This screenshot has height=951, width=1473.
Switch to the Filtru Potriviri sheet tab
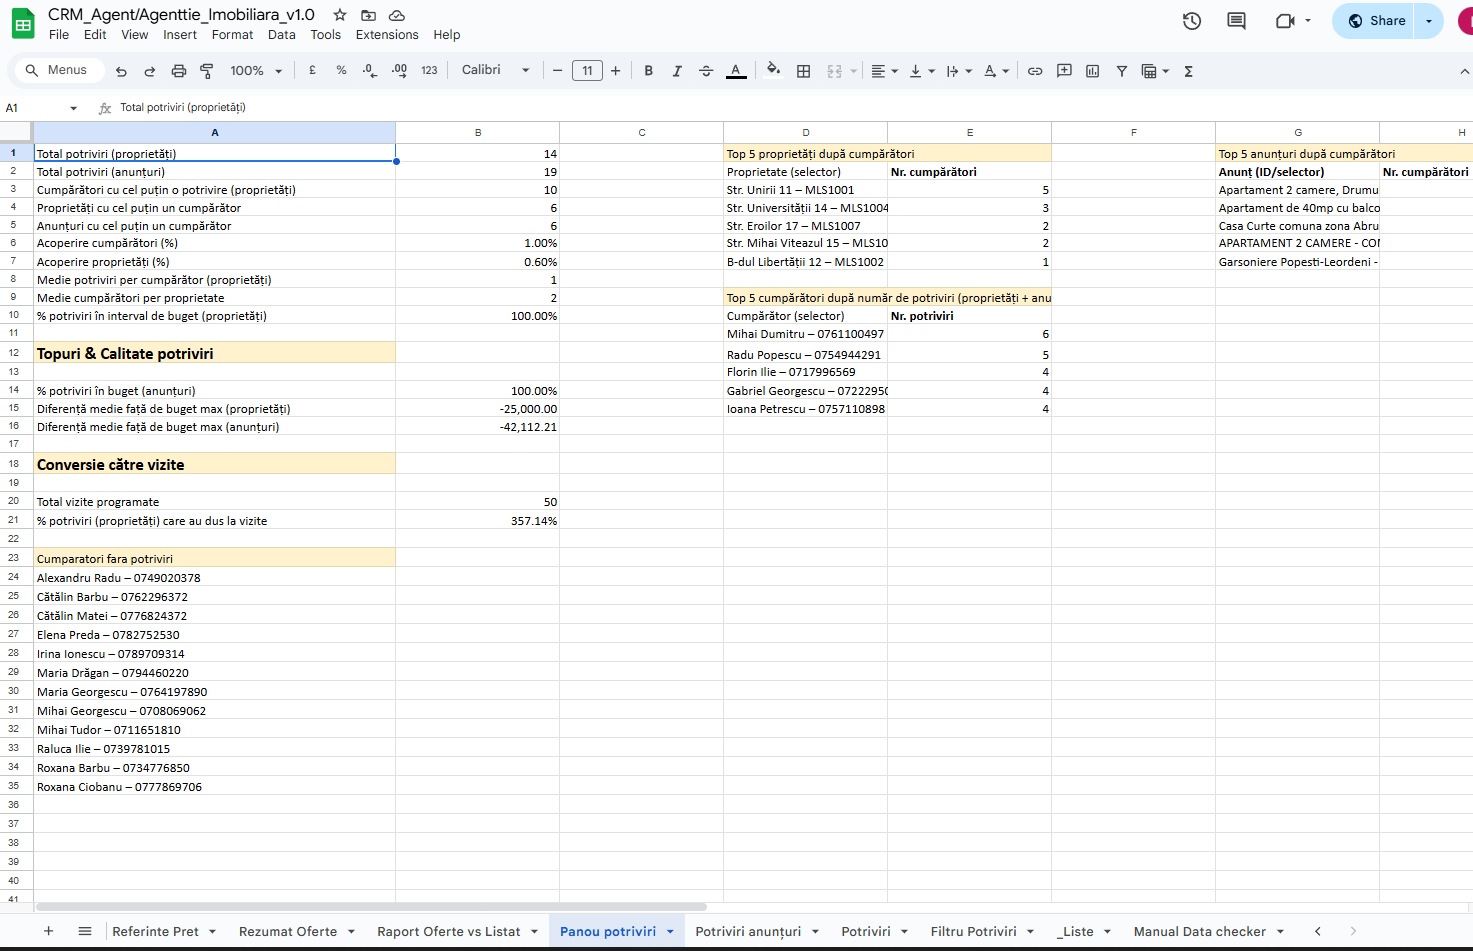(973, 931)
